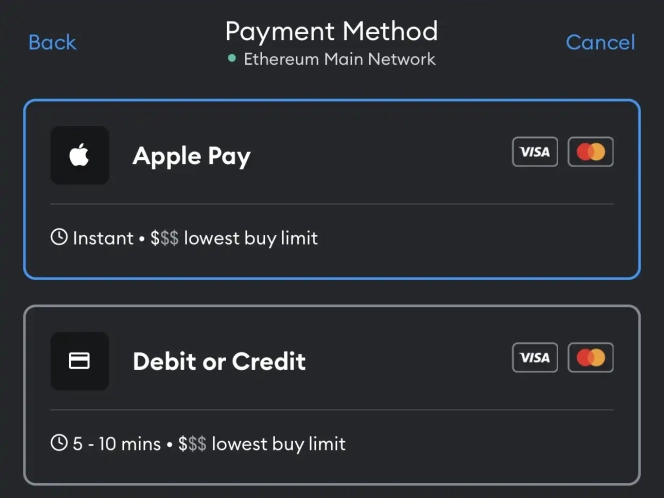Screen dimensions: 664x498
Task: Click the Mastercard badge in Apple Pay option
Action: pos(591,152)
